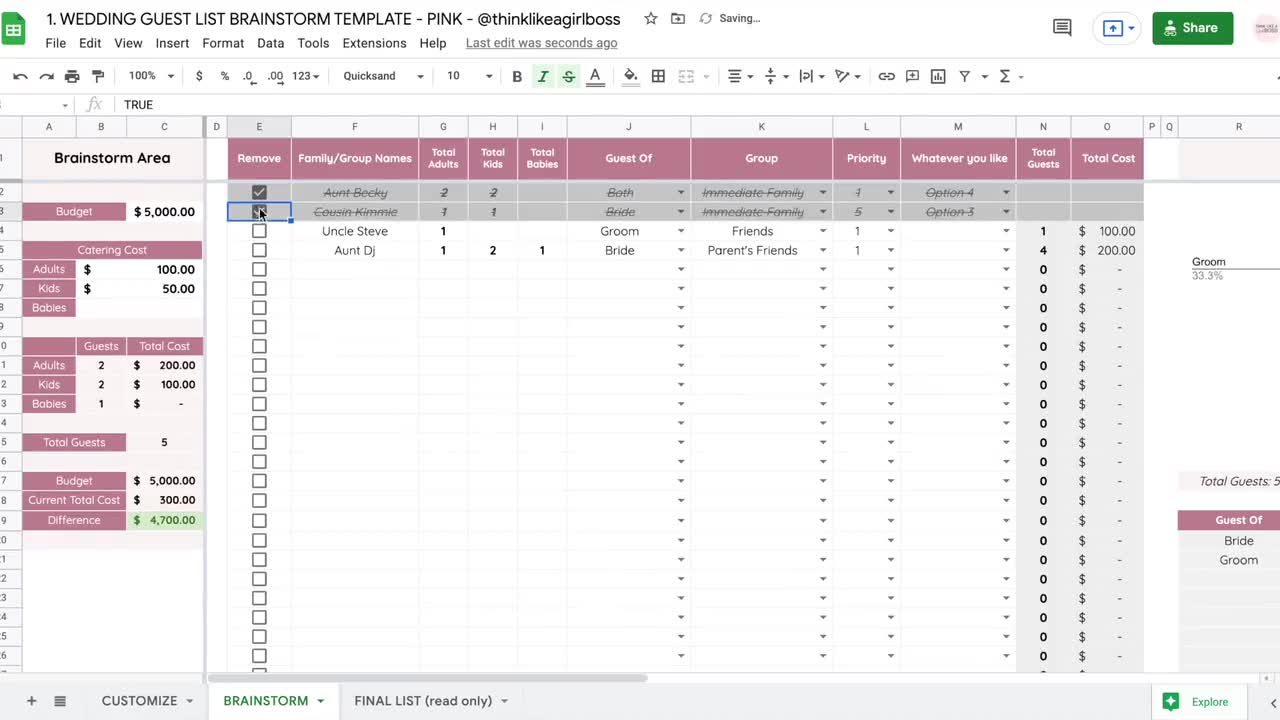Format as percent icon
Viewport: 1280px width, 720px height.
[224, 76]
